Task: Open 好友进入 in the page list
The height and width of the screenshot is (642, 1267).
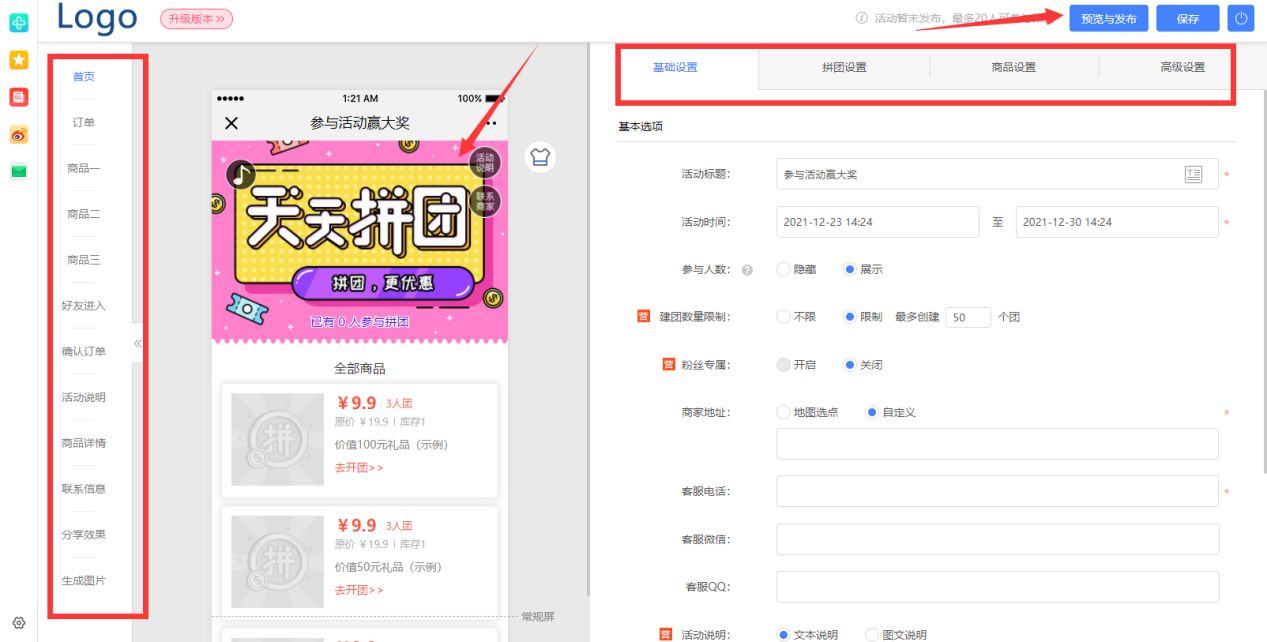Action: [84, 306]
